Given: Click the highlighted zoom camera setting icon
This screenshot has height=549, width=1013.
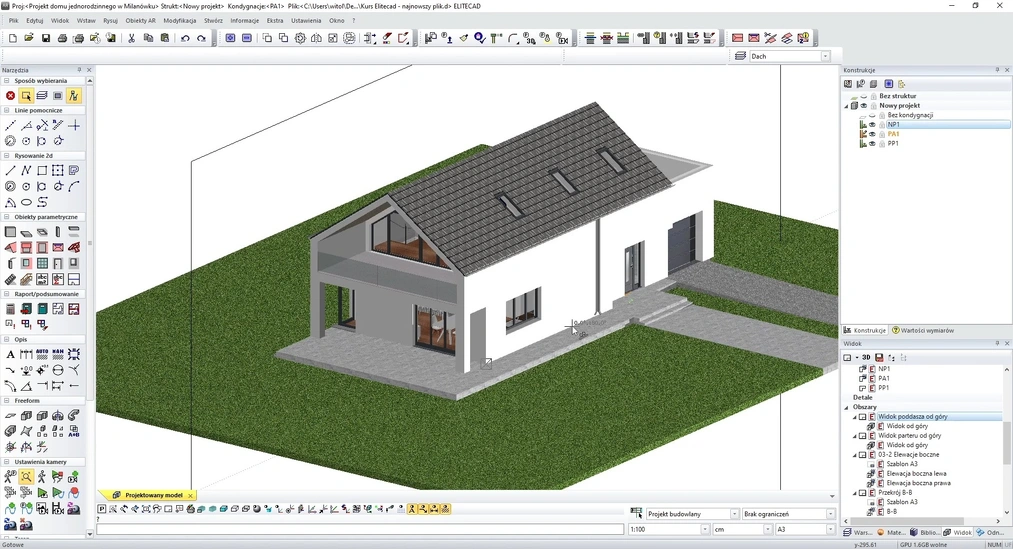Looking at the screenshot, I should click(26, 477).
